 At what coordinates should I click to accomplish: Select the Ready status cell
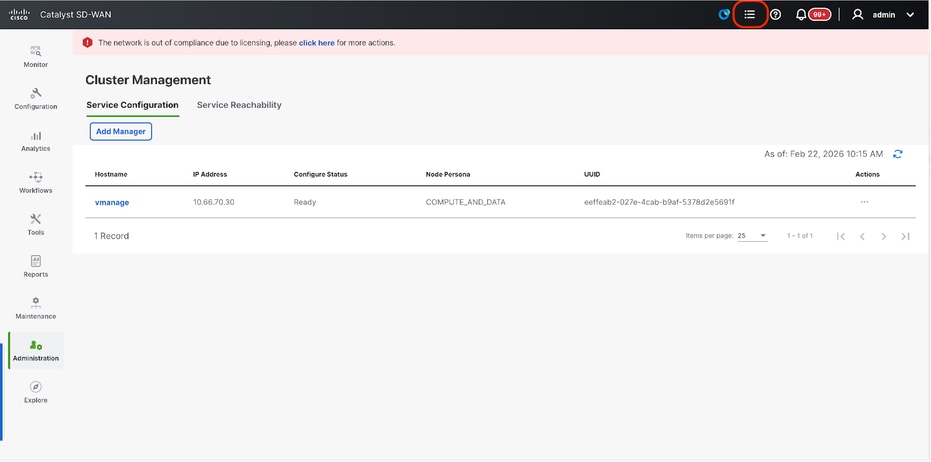tap(305, 202)
